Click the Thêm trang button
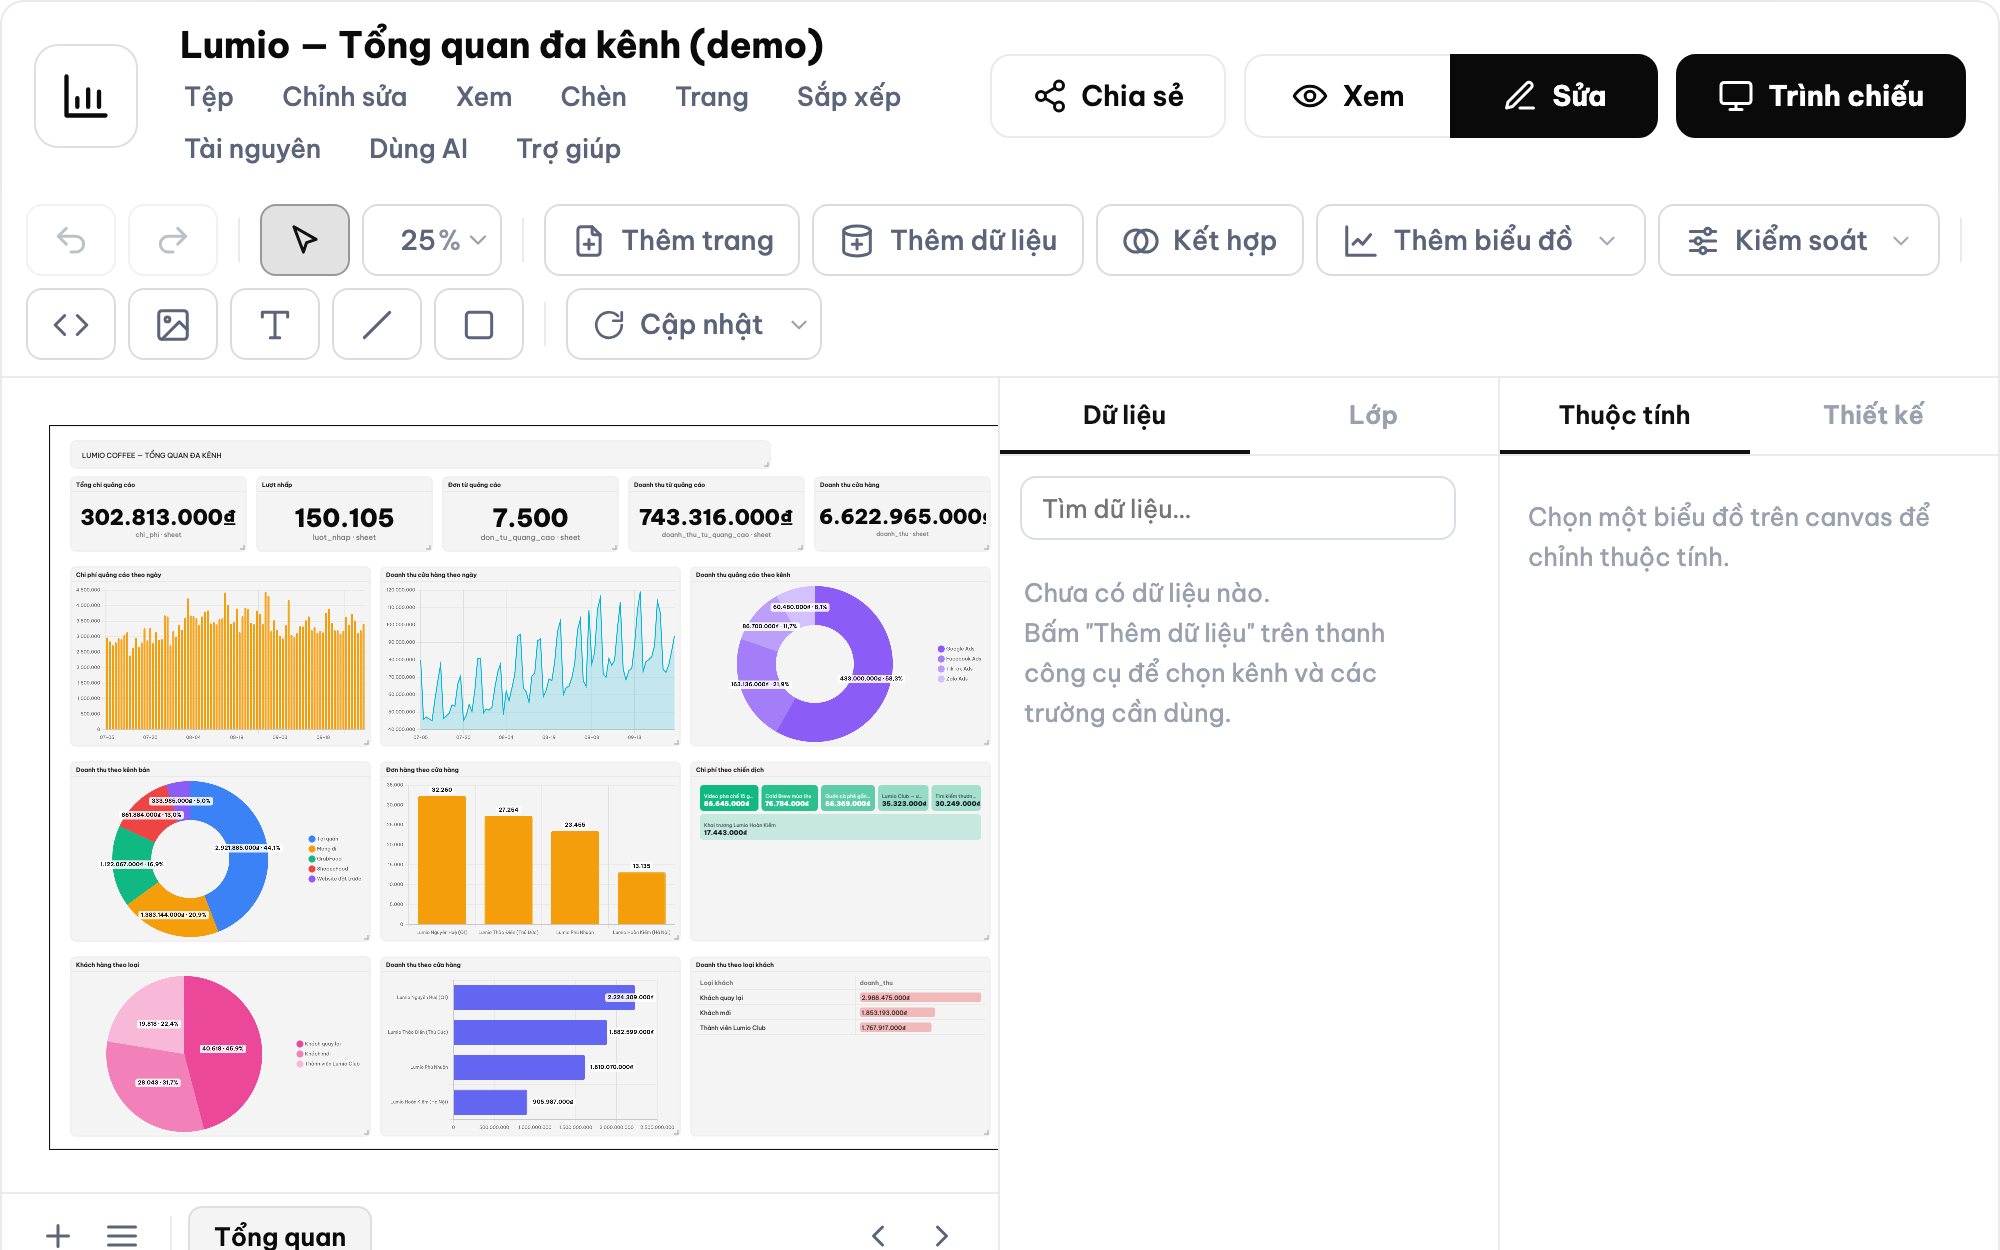2000x1250 pixels. 672,240
